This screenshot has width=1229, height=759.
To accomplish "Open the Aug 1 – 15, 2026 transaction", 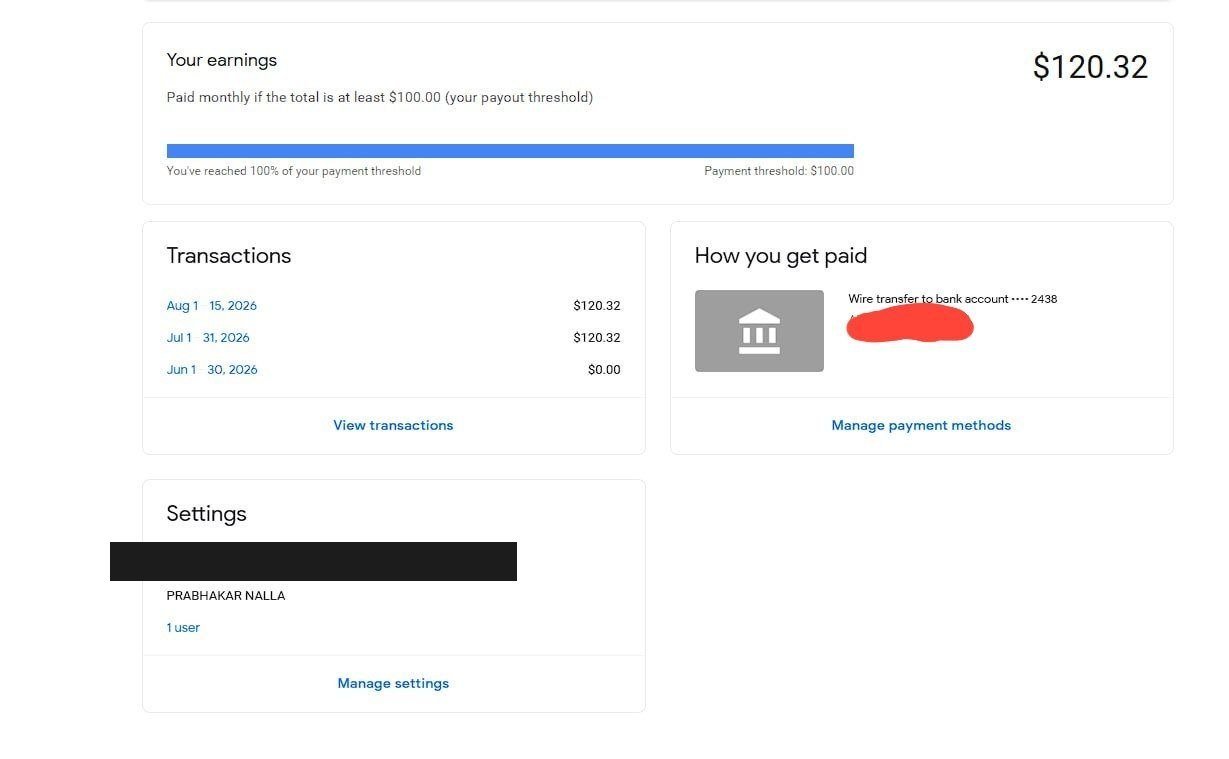I will click(x=212, y=306).
